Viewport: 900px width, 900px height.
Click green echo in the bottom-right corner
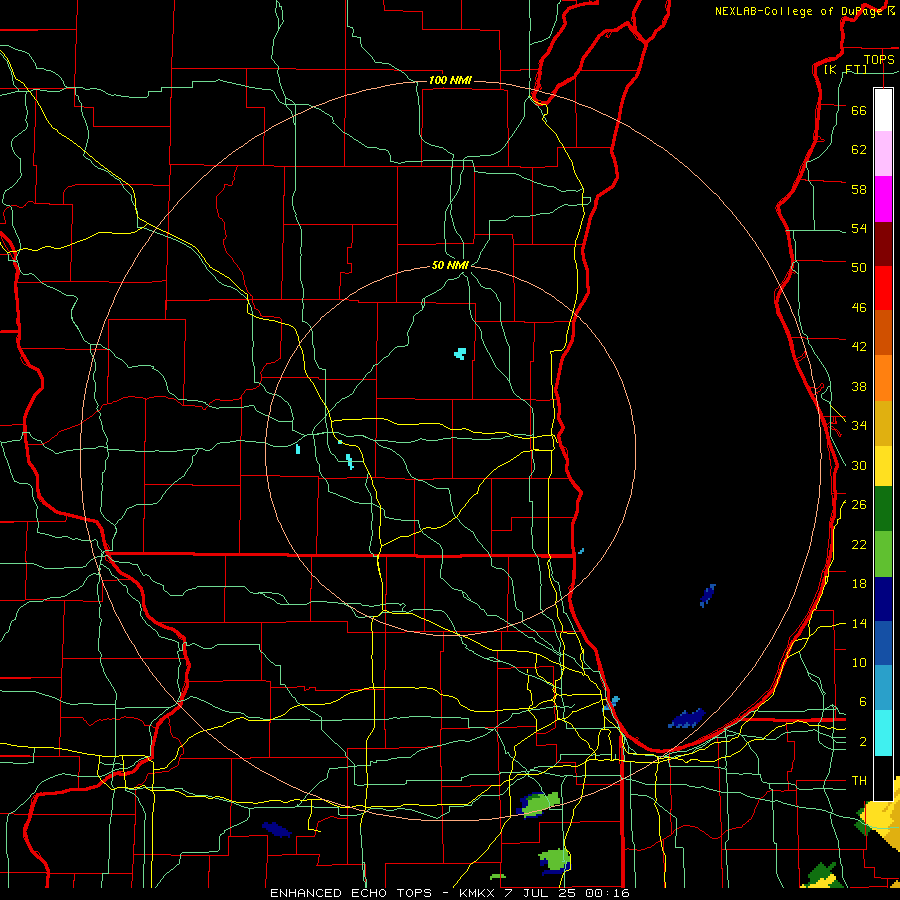point(822,875)
